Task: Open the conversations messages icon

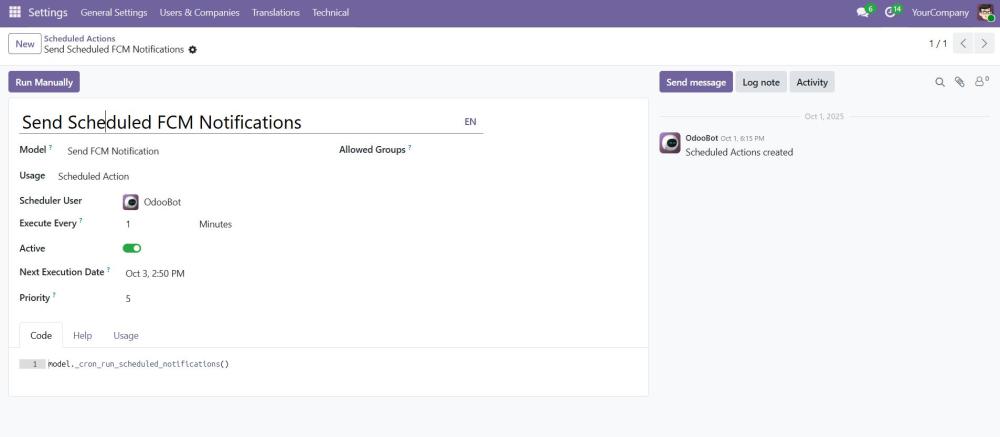Action: 863,13
